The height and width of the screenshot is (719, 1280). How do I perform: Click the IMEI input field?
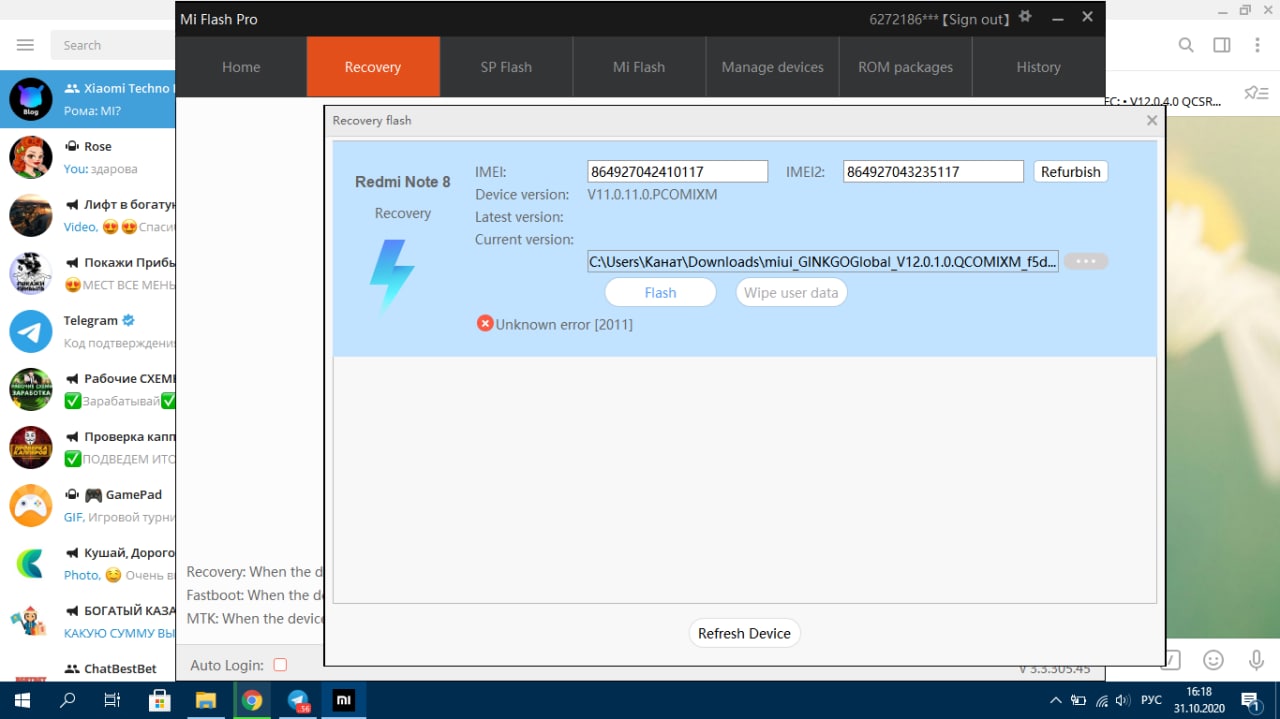(678, 171)
